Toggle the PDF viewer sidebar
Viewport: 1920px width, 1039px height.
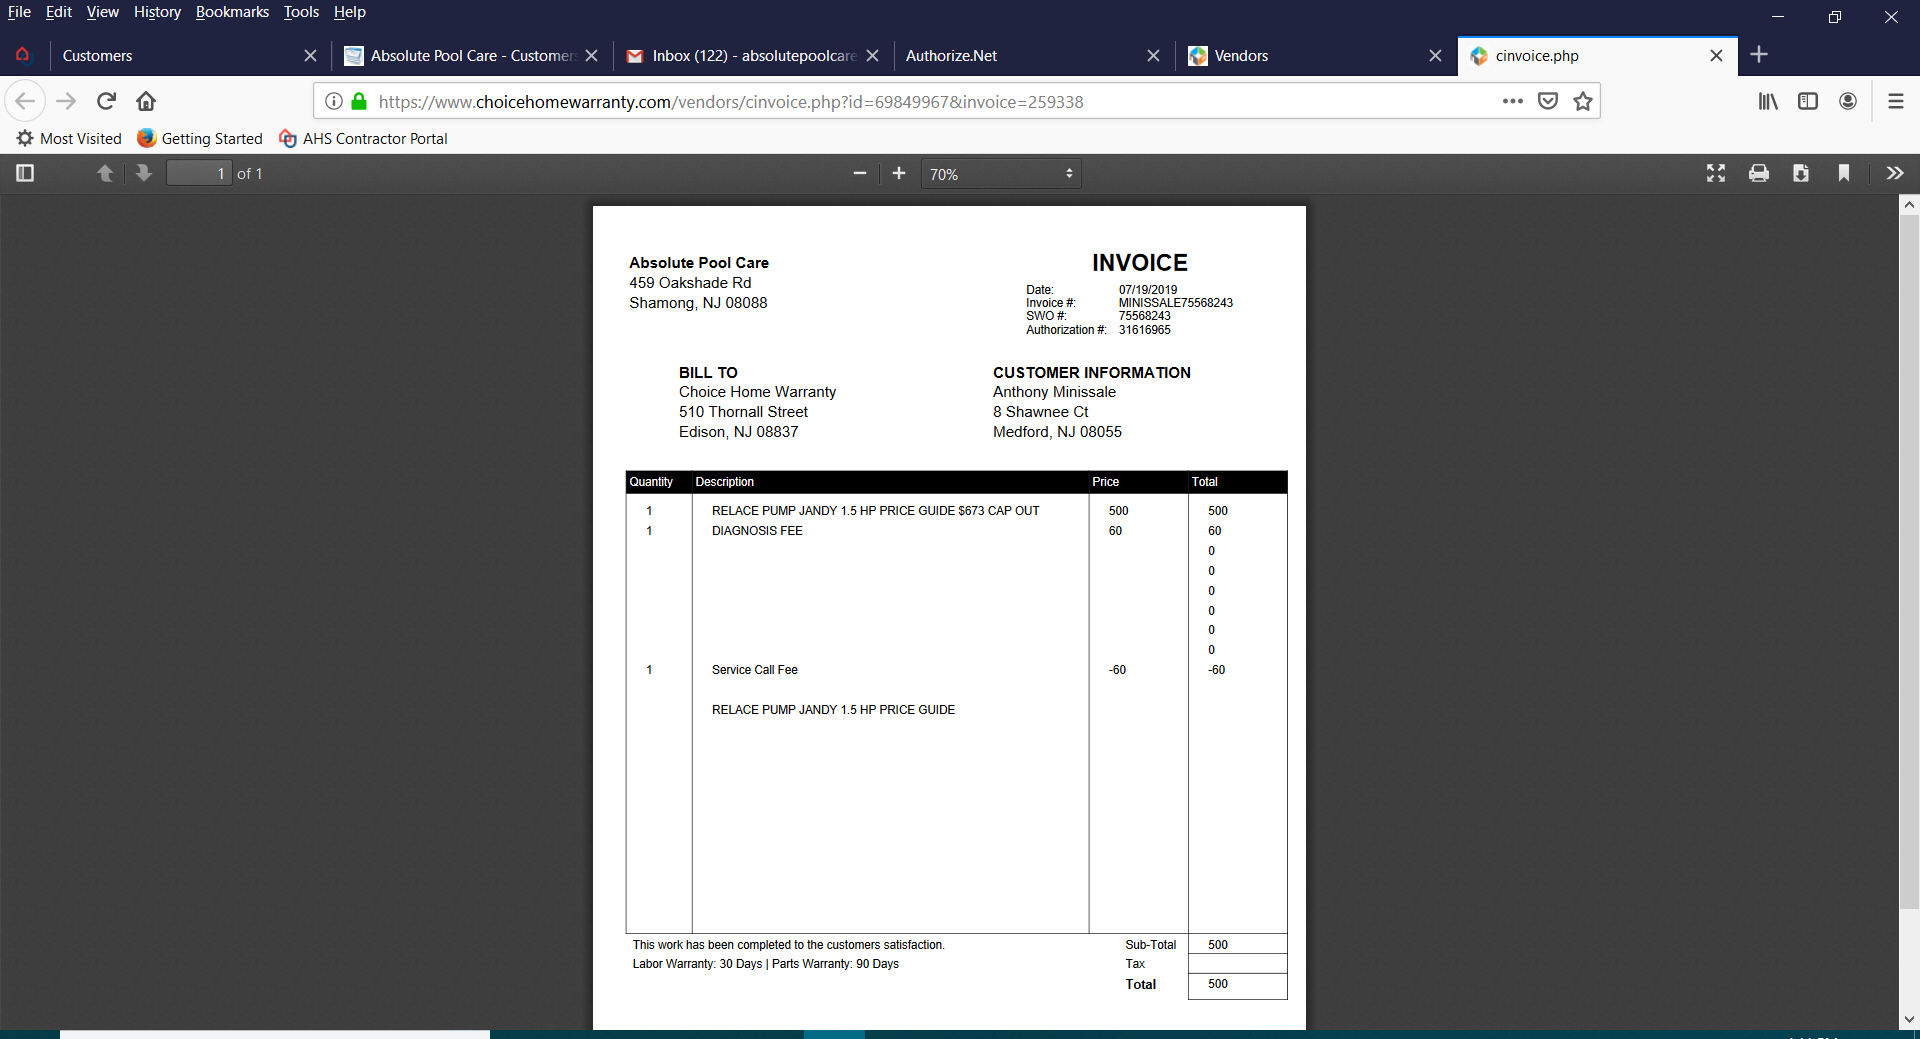[25, 173]
